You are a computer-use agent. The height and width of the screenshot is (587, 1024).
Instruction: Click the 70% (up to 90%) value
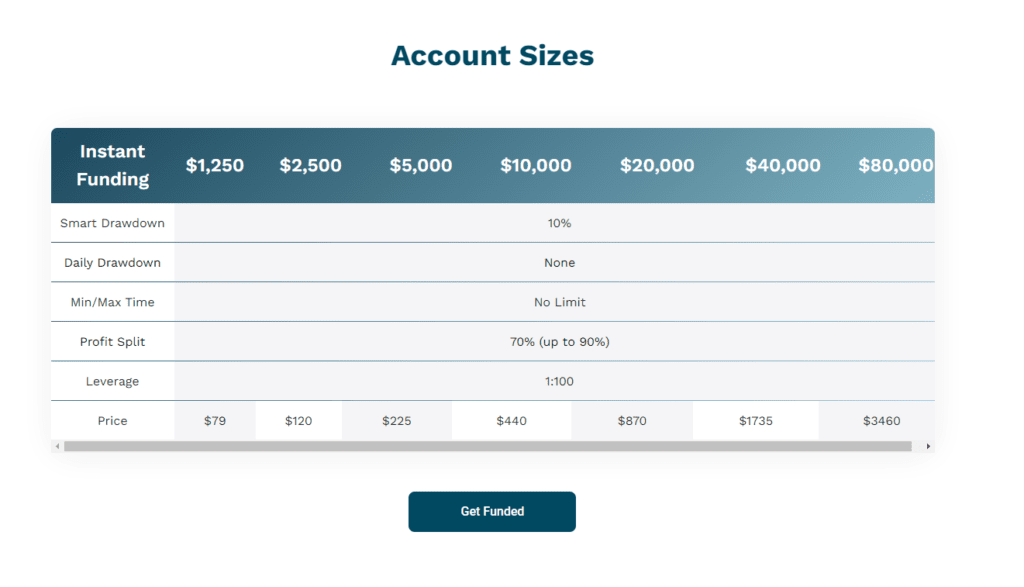pyautogui.click(x=560, y=342)
